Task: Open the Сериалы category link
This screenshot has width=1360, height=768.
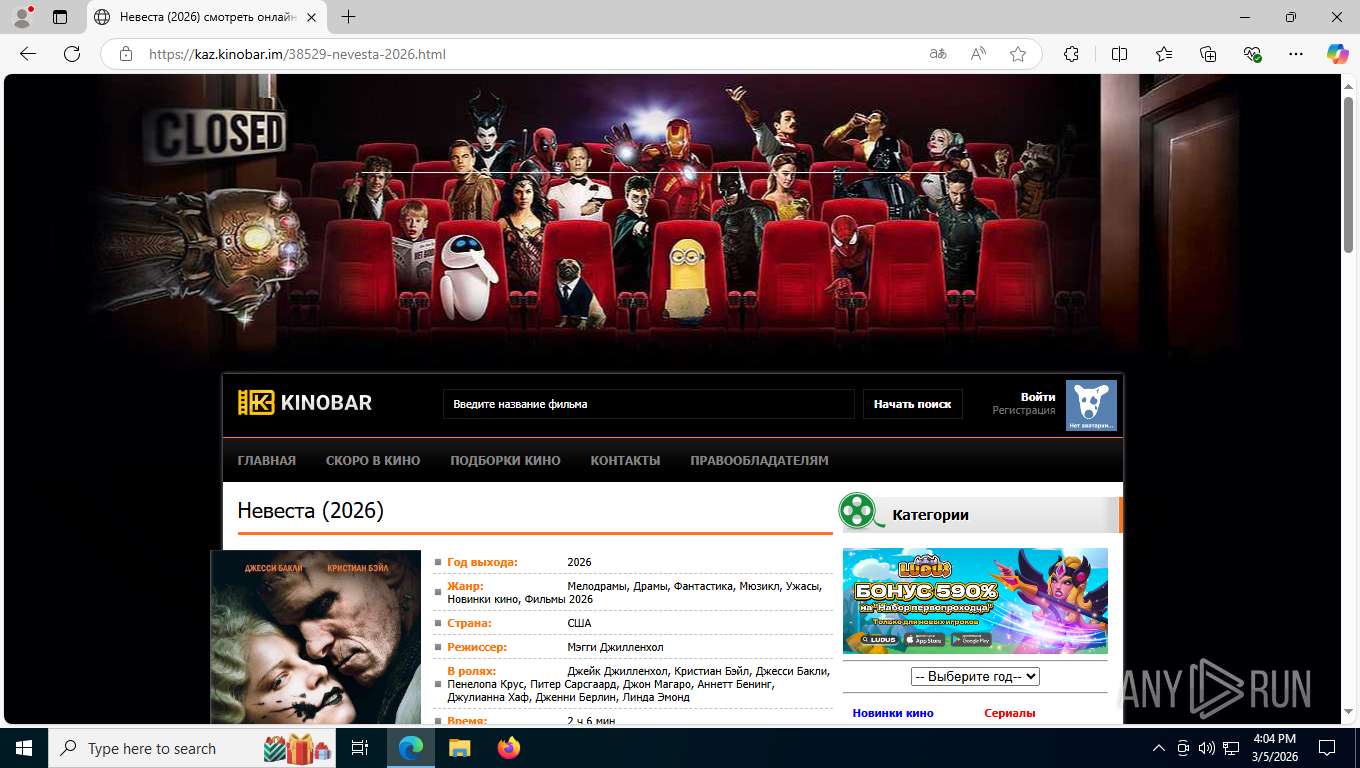Action: [1010, 713]
